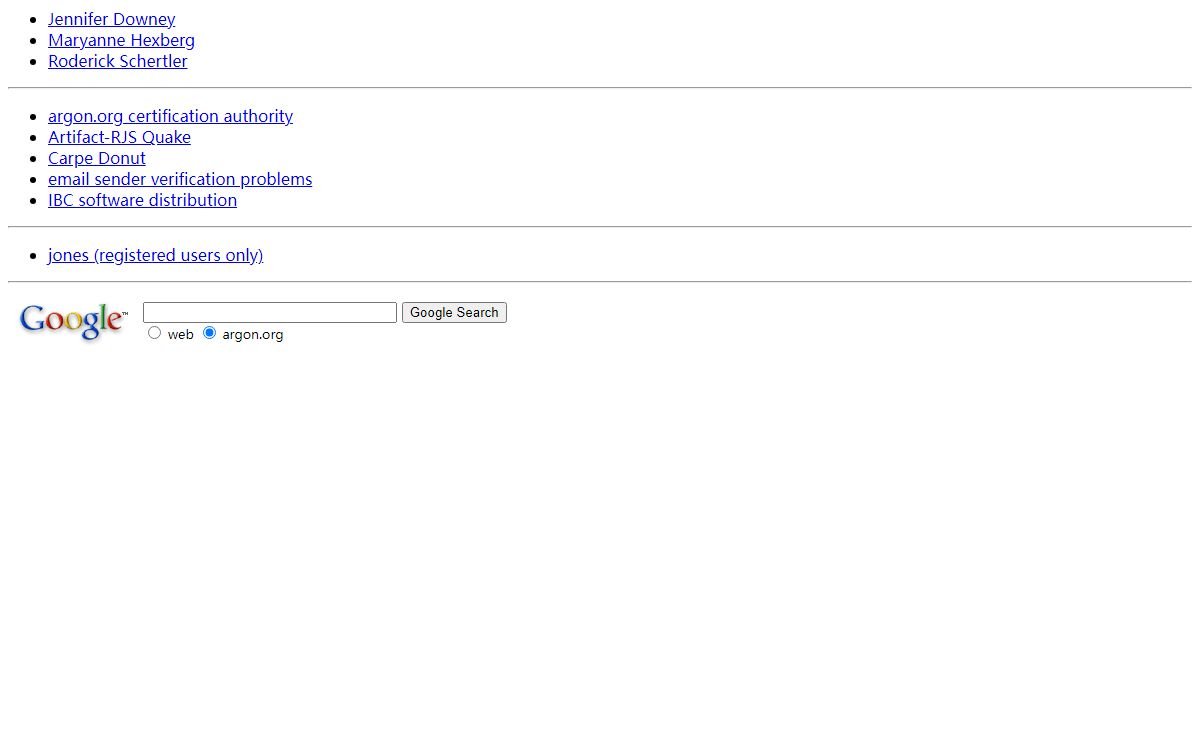1200x740 pixels.
Task: Click the 'argon.org' search scope label
Action: [252, 335]
